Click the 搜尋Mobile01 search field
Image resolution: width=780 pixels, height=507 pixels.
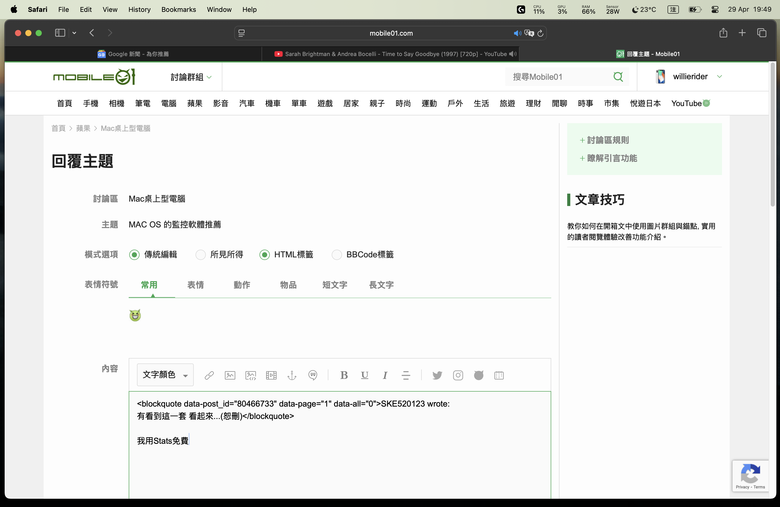pyautogui.click(x=560, y=77)
